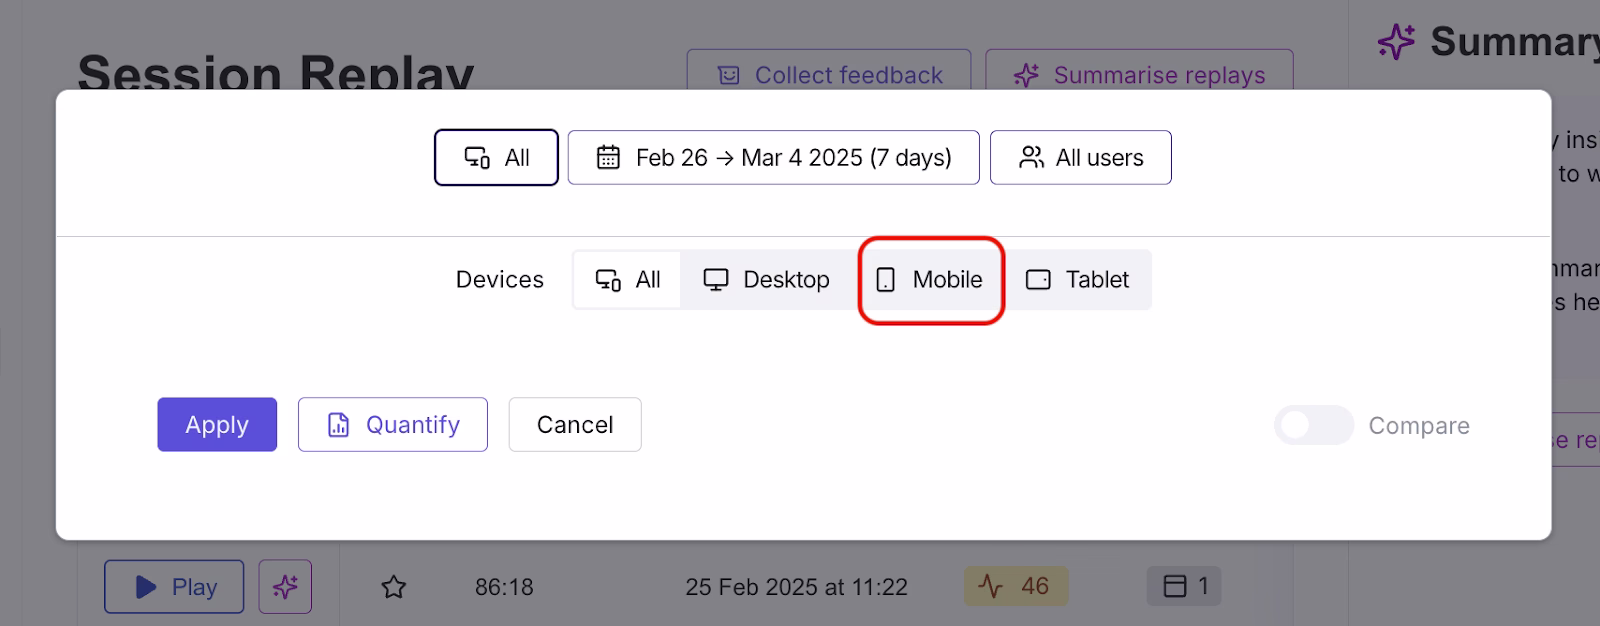
Task: Click the users icon next to All users
Action: 1031,156
